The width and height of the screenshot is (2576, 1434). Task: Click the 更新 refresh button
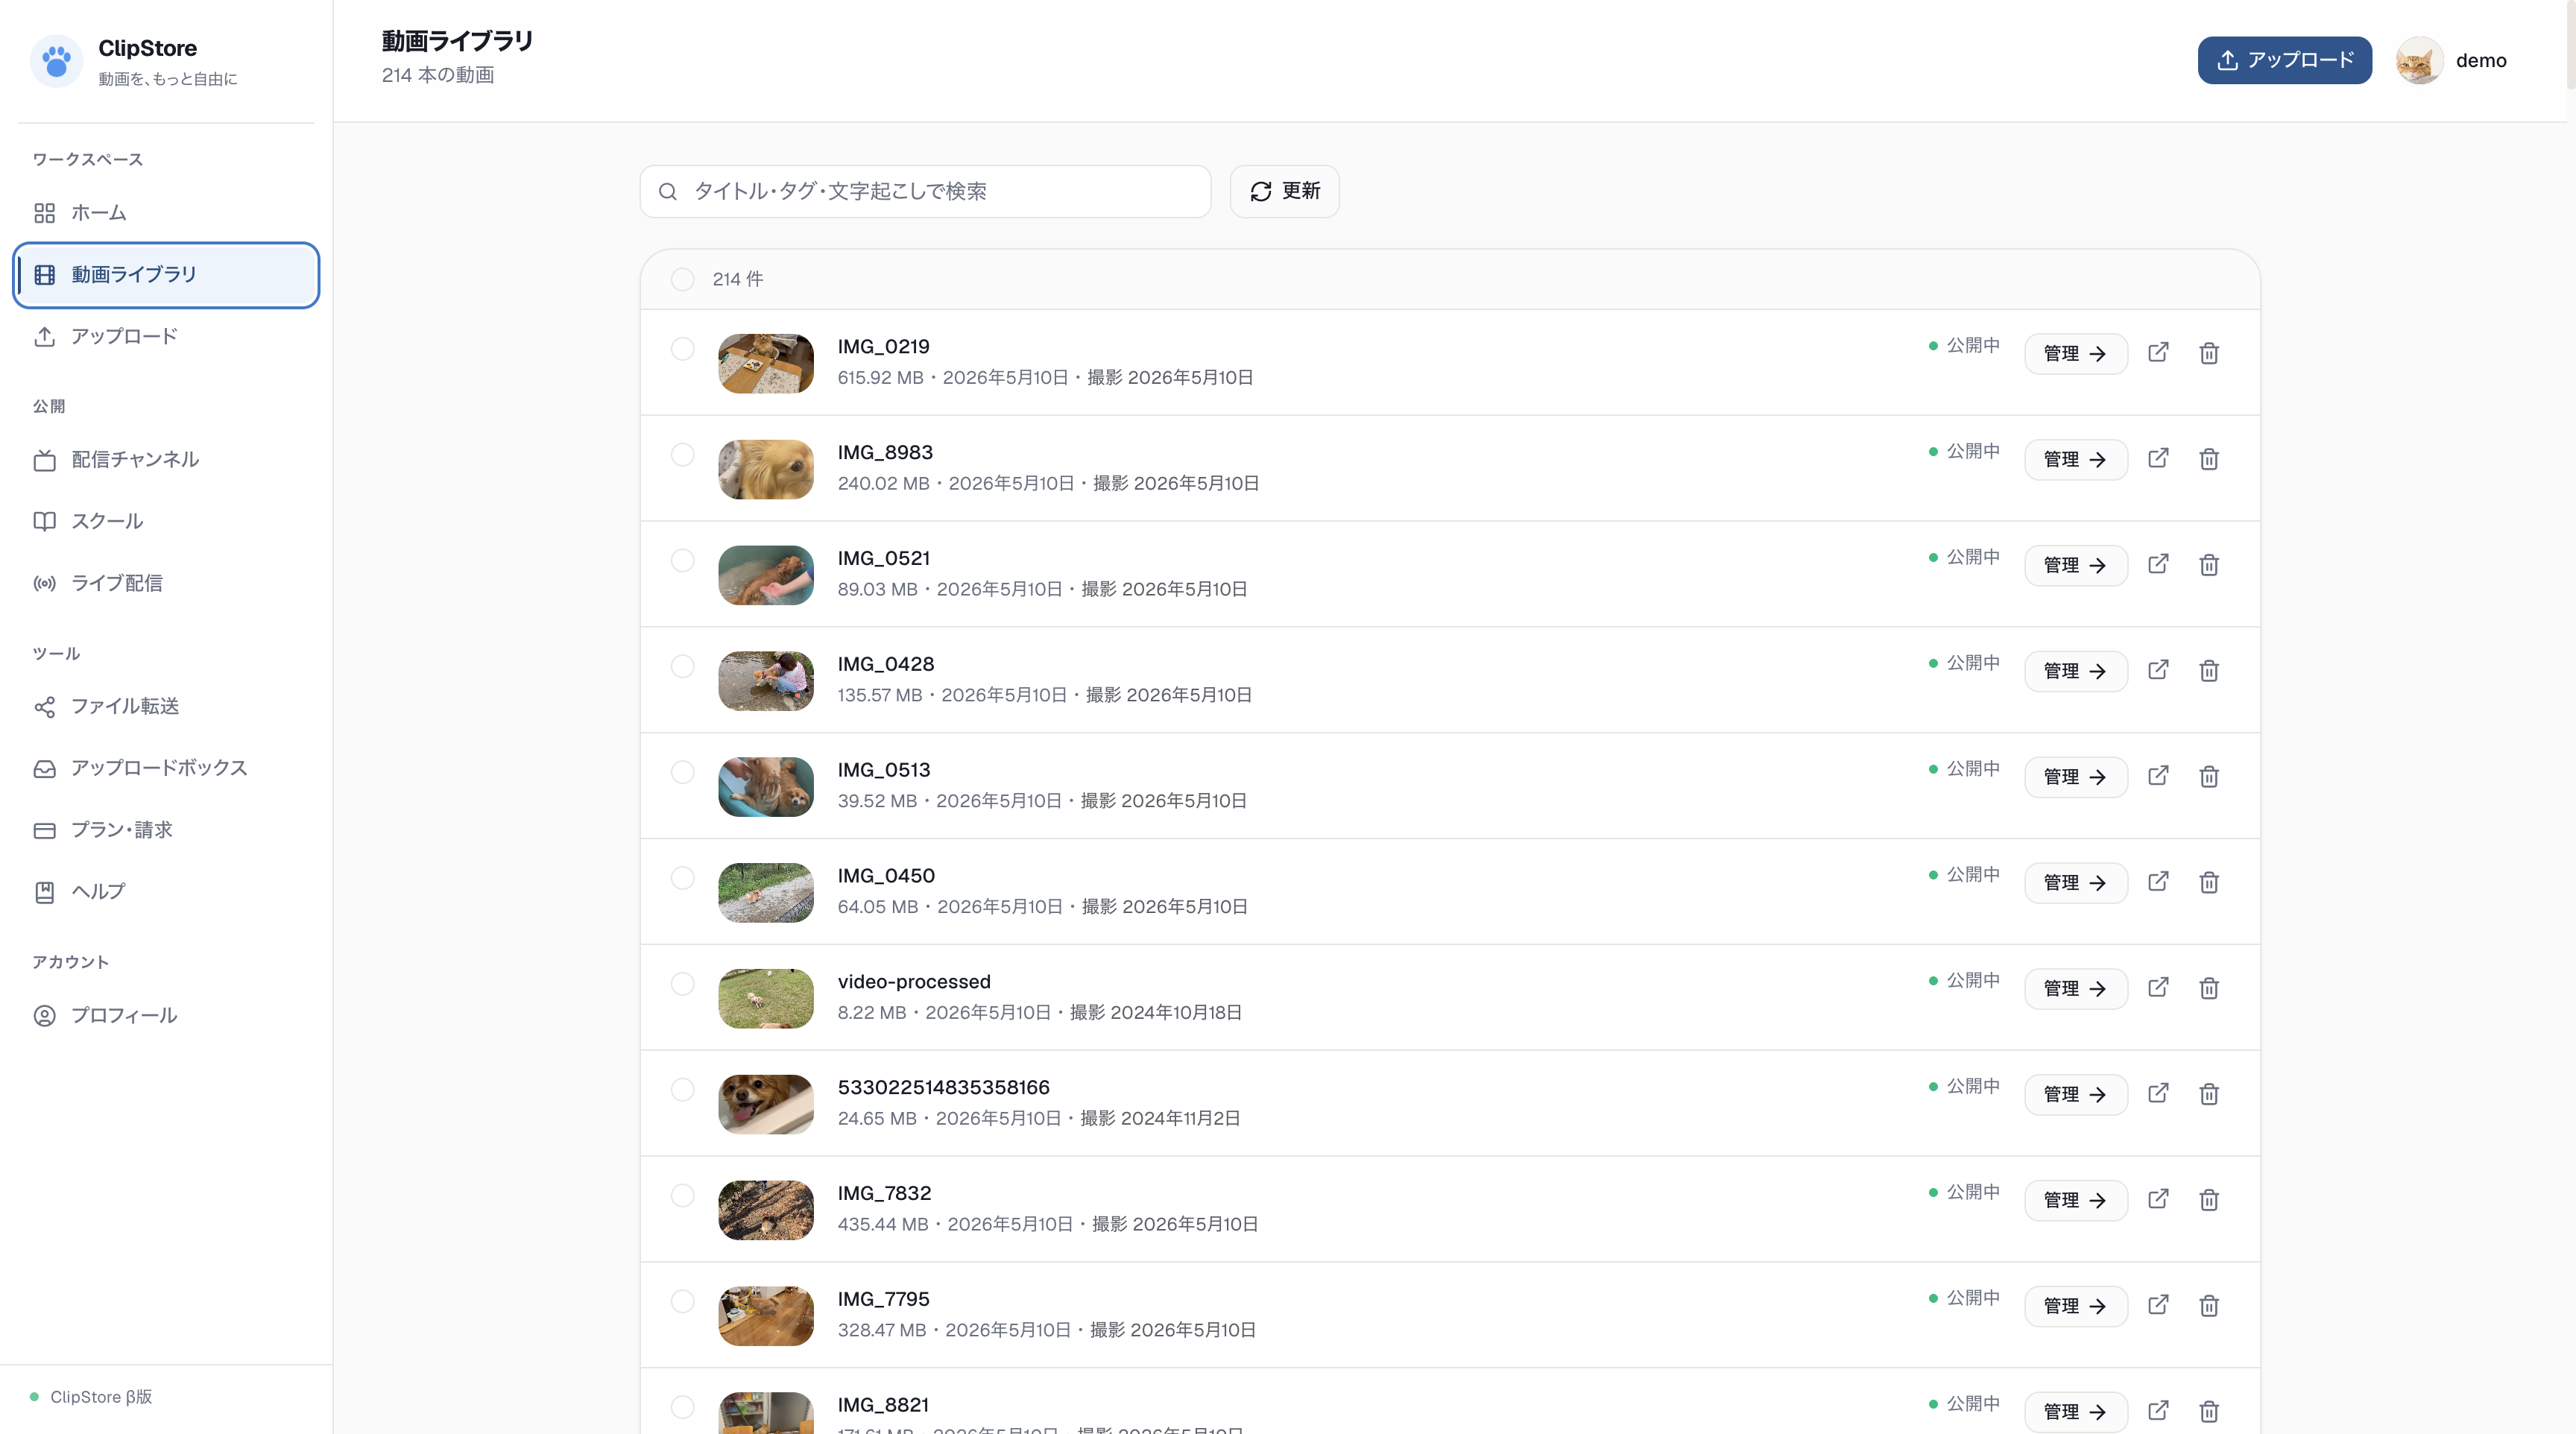pyautogui.click(x=1284, y=191)
